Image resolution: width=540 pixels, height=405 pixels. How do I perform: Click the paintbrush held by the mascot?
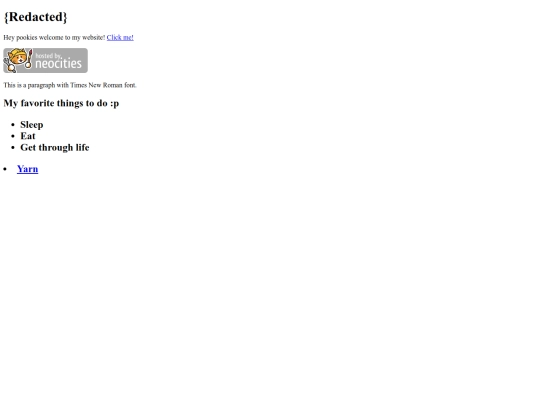(x=29, y=59)
